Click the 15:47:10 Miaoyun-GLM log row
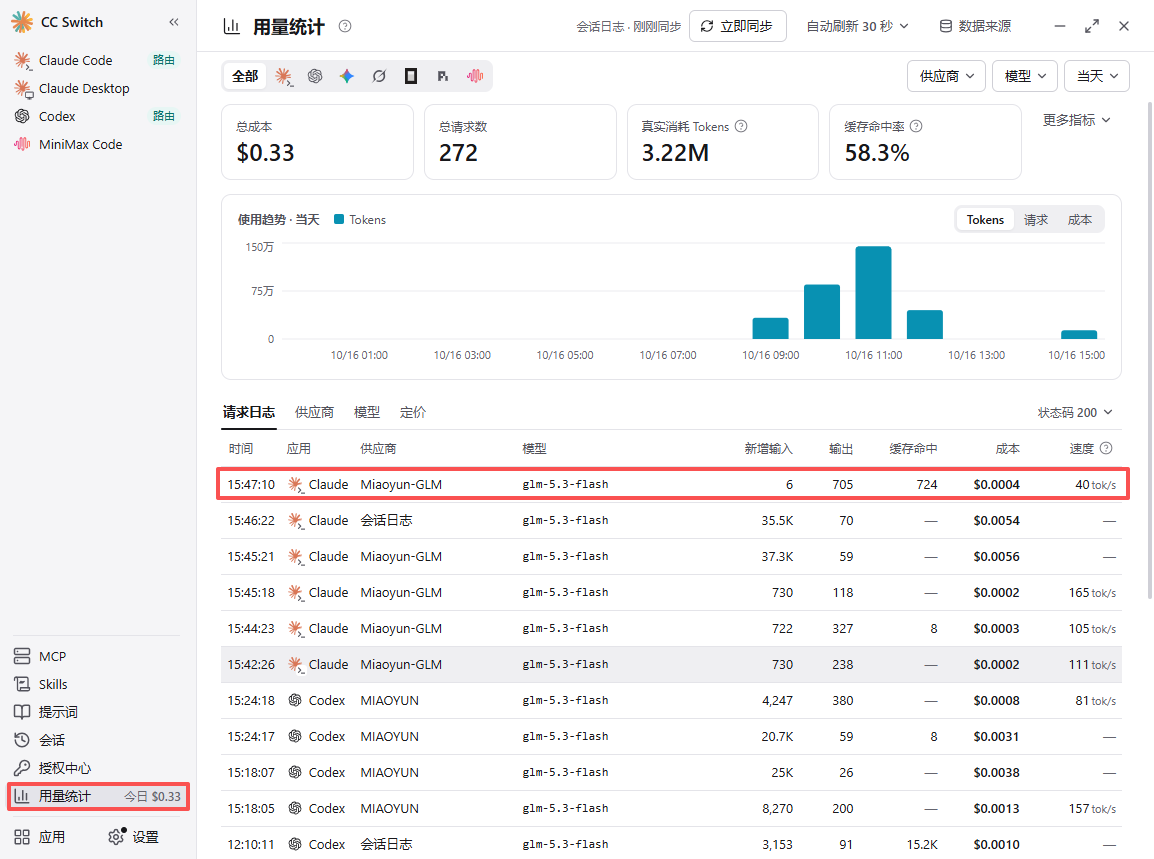The height and width of the screenshot is (859, 1154). pyautogui.click(x=672, y=484)
